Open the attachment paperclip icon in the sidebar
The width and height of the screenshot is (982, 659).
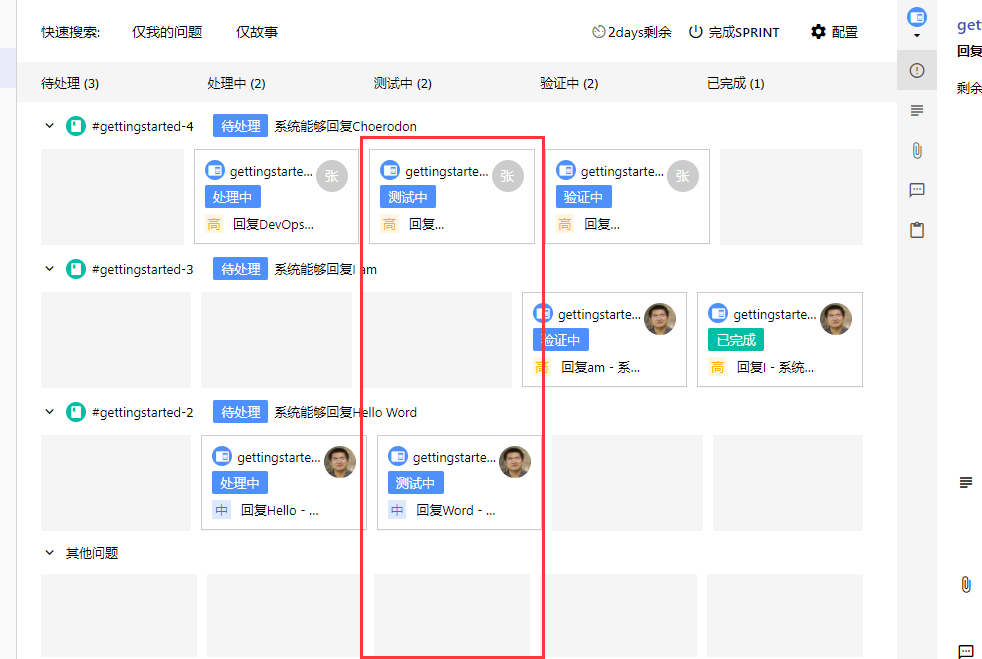click(917, 150)
